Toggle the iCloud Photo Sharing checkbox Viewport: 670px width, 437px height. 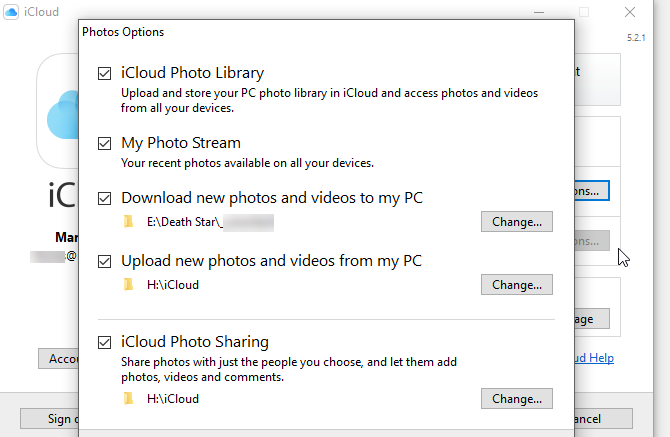(106, 342)
